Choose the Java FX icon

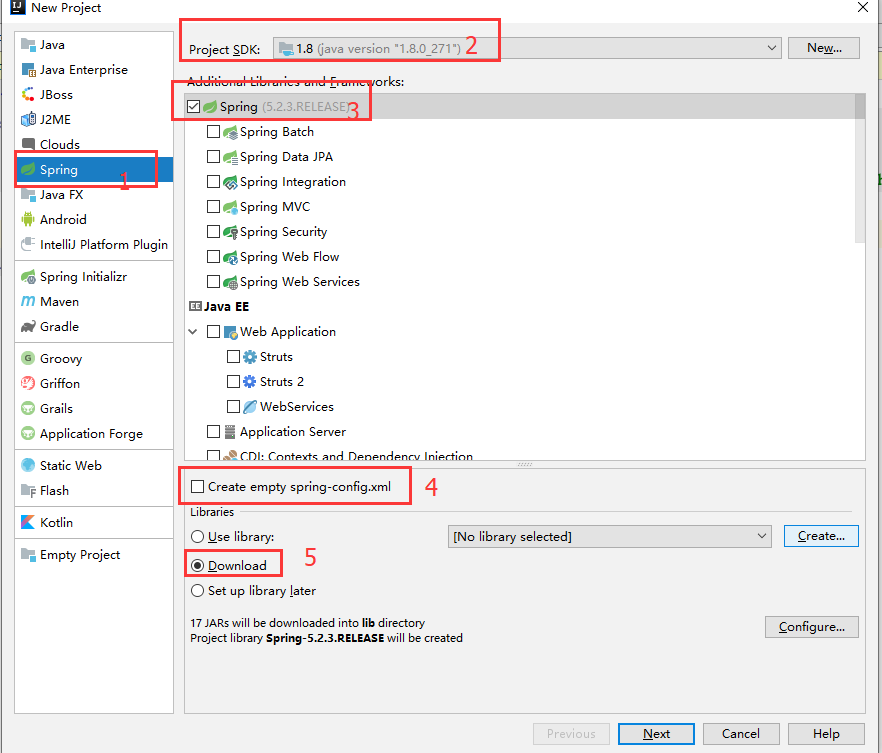(28, 195)
